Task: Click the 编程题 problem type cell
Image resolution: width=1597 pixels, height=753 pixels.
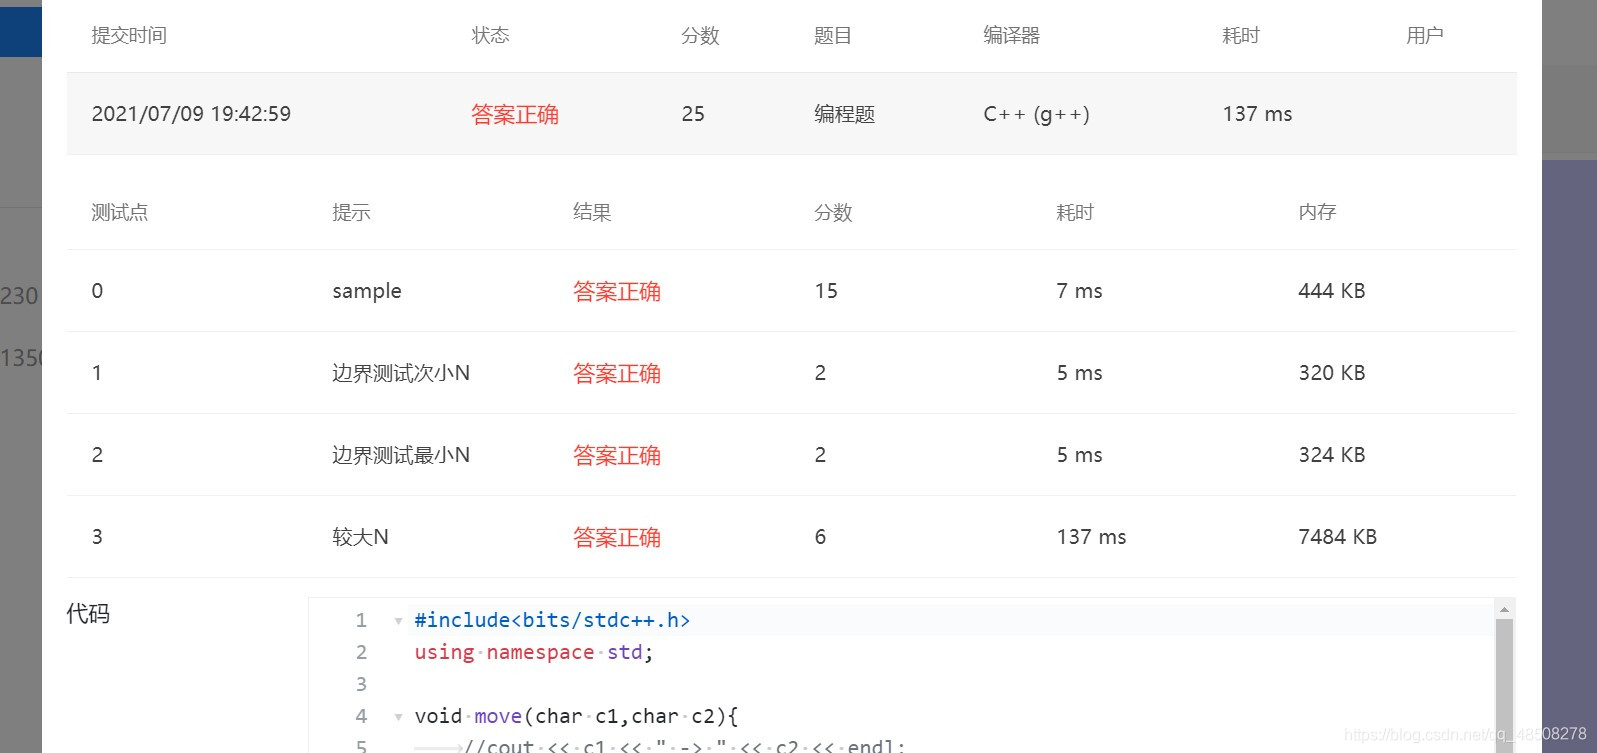Action: pos(845,114)
